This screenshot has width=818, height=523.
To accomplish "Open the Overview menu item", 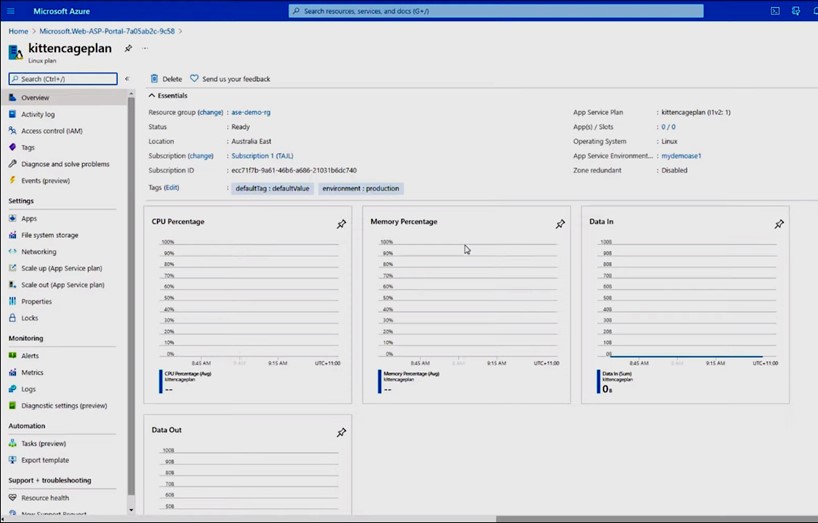I will pyautogui.click(x=63, y=98).
